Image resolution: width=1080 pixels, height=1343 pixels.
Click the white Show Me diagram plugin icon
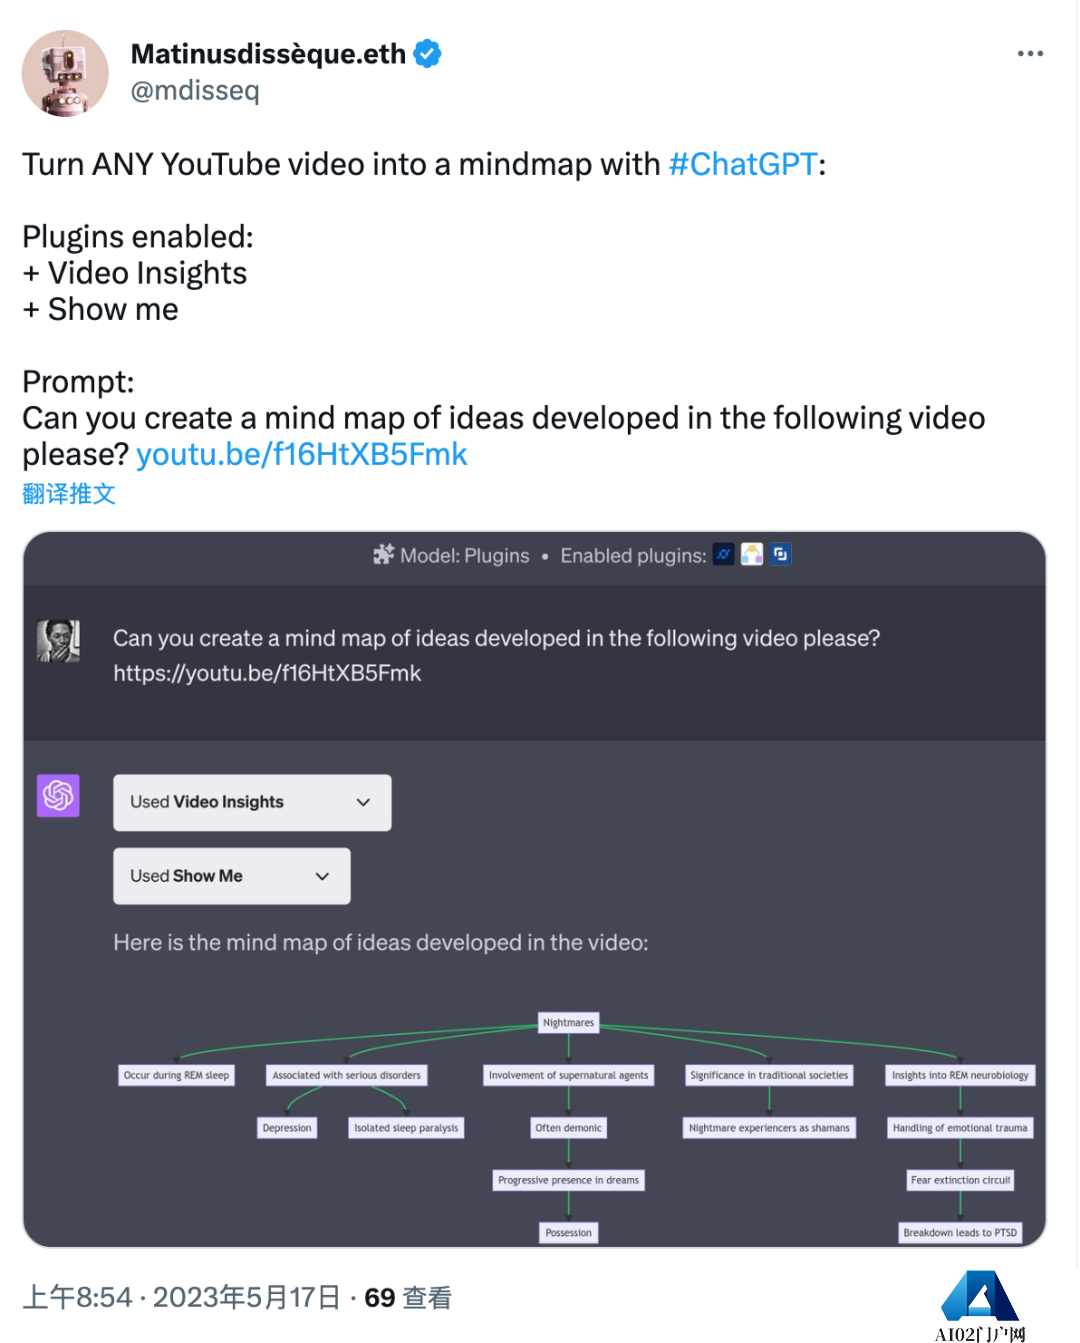tap(752, 554)
